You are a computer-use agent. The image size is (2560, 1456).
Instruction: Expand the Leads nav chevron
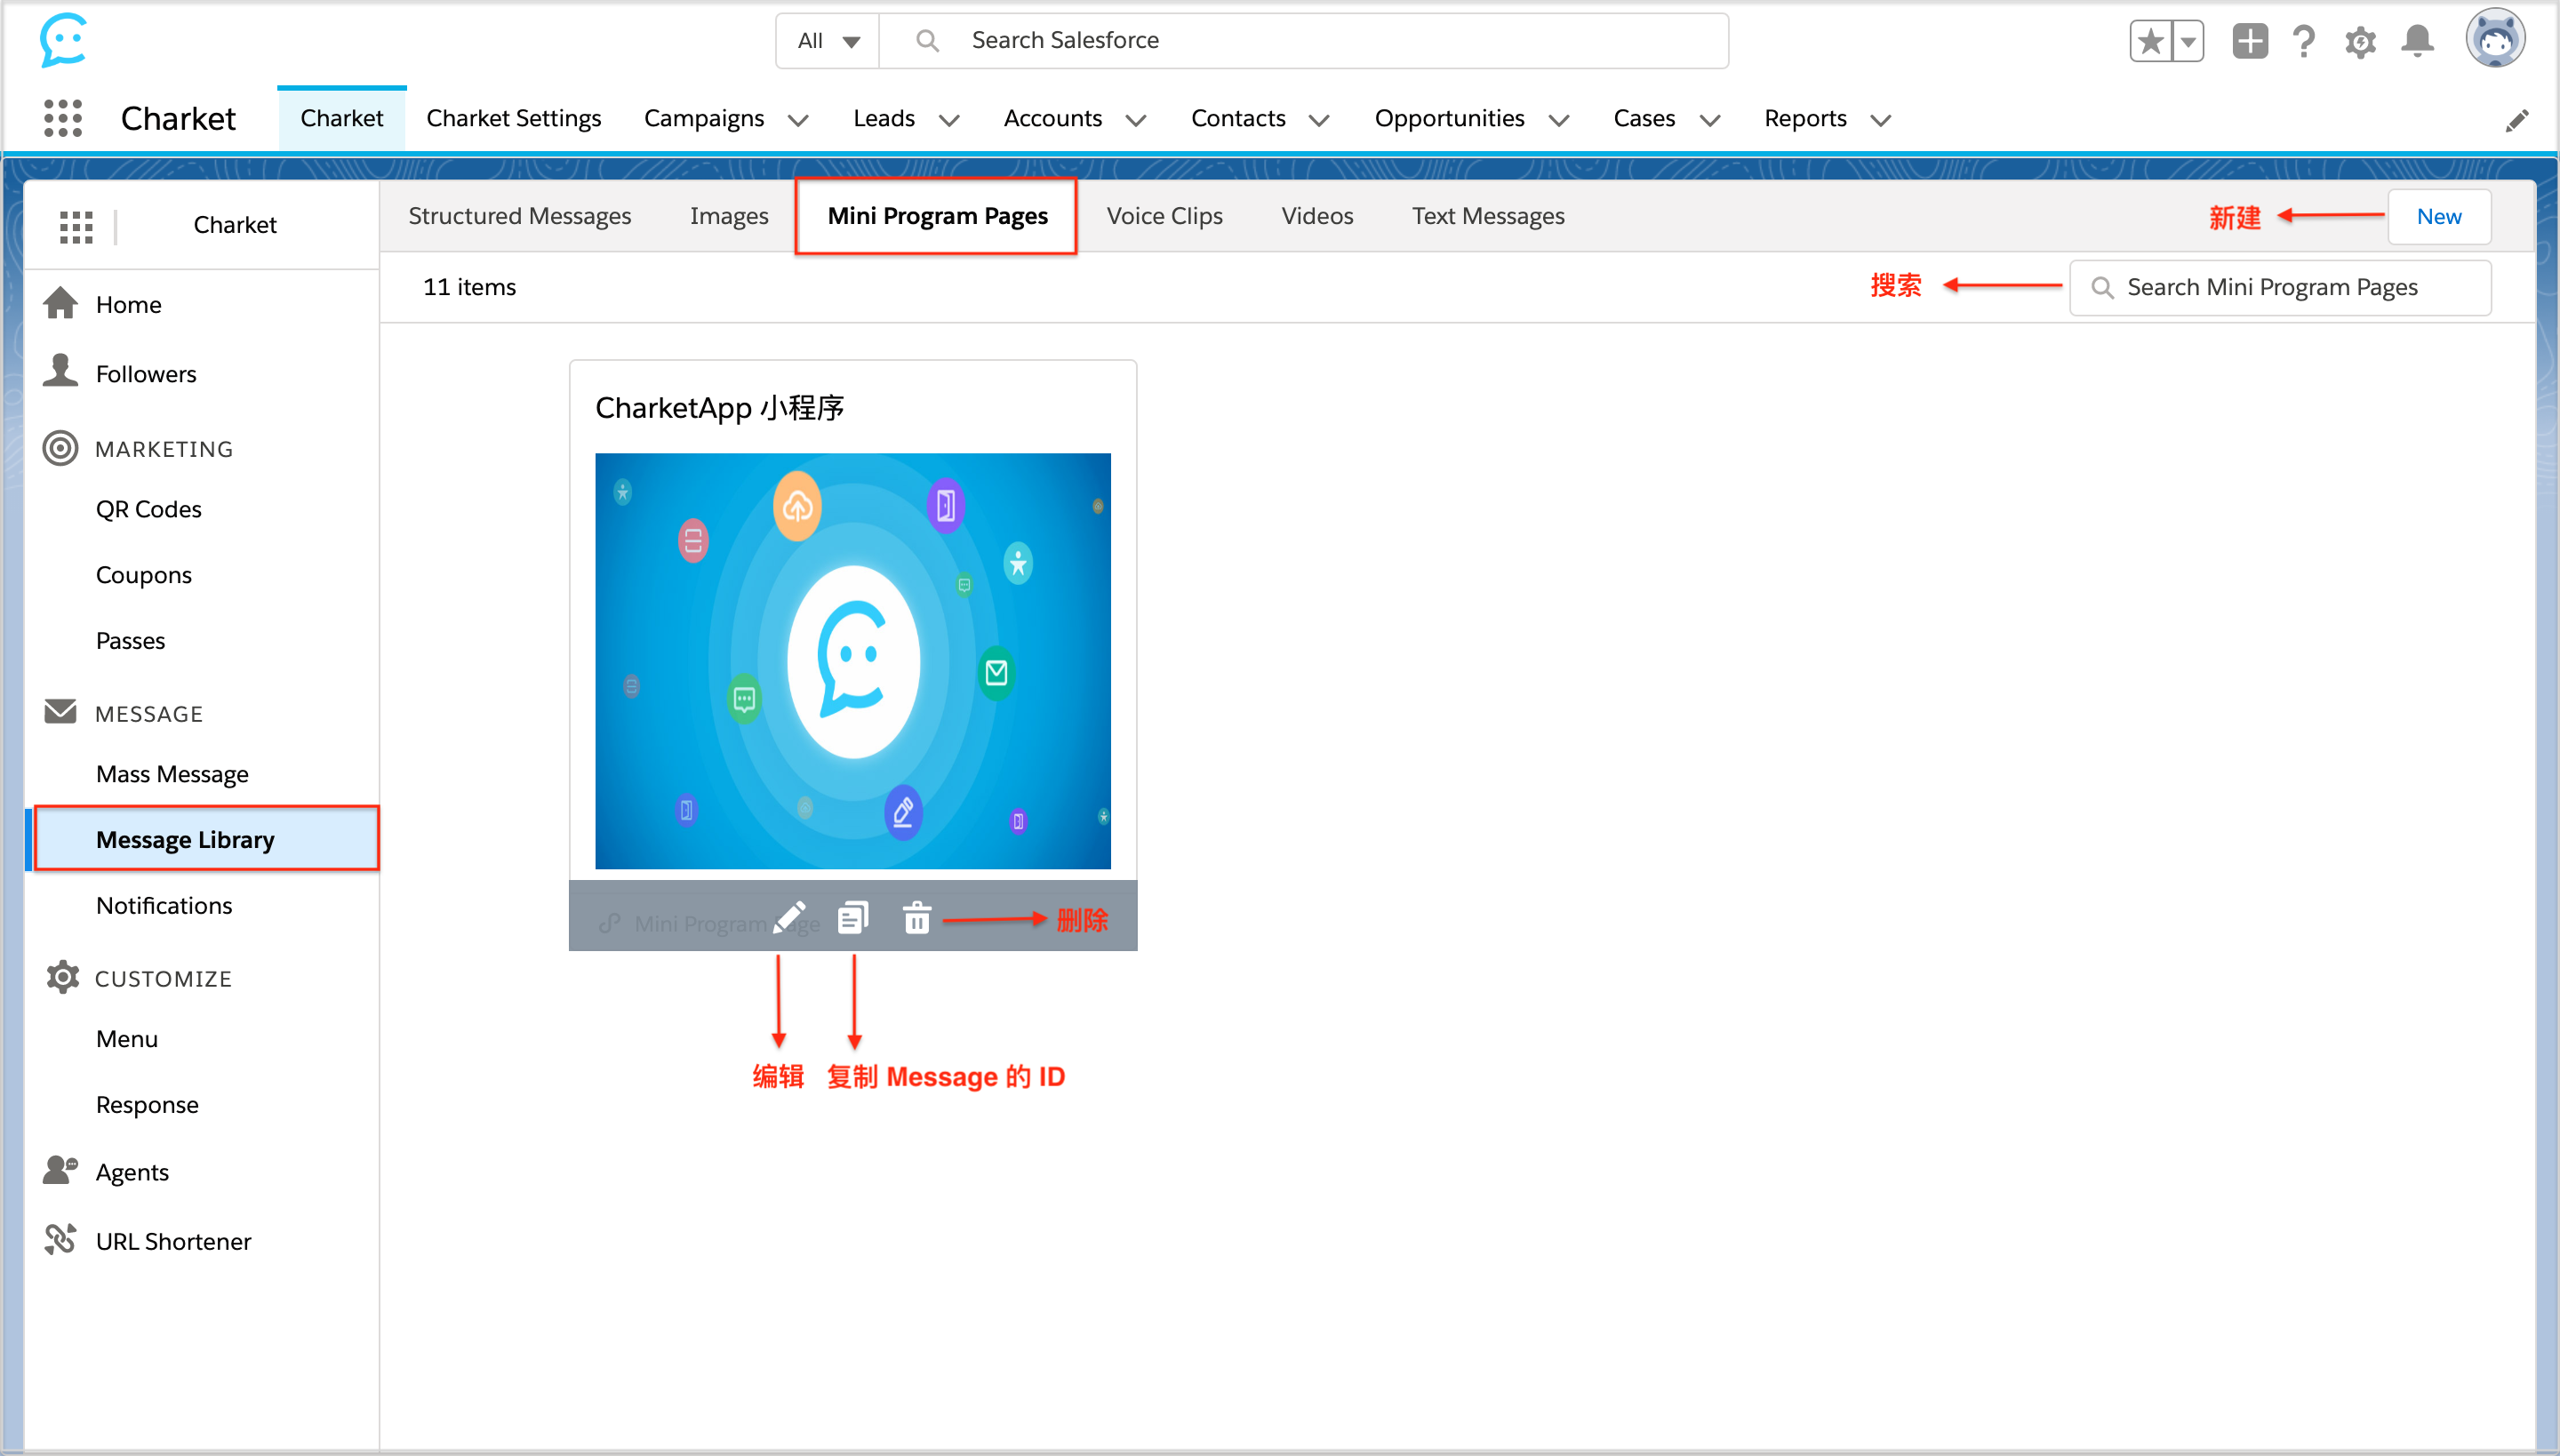[x=949, y=121]
